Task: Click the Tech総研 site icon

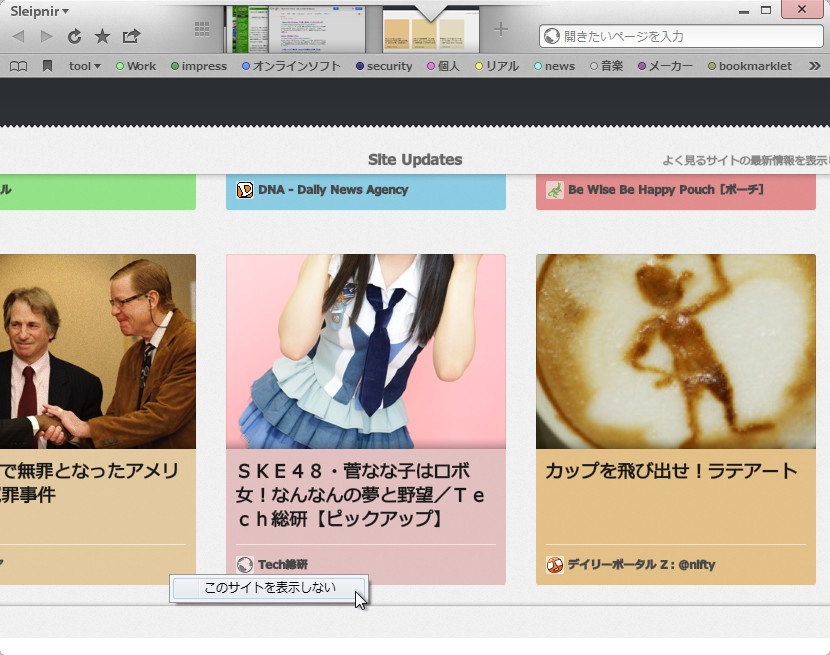Action: tap(245, 564)
